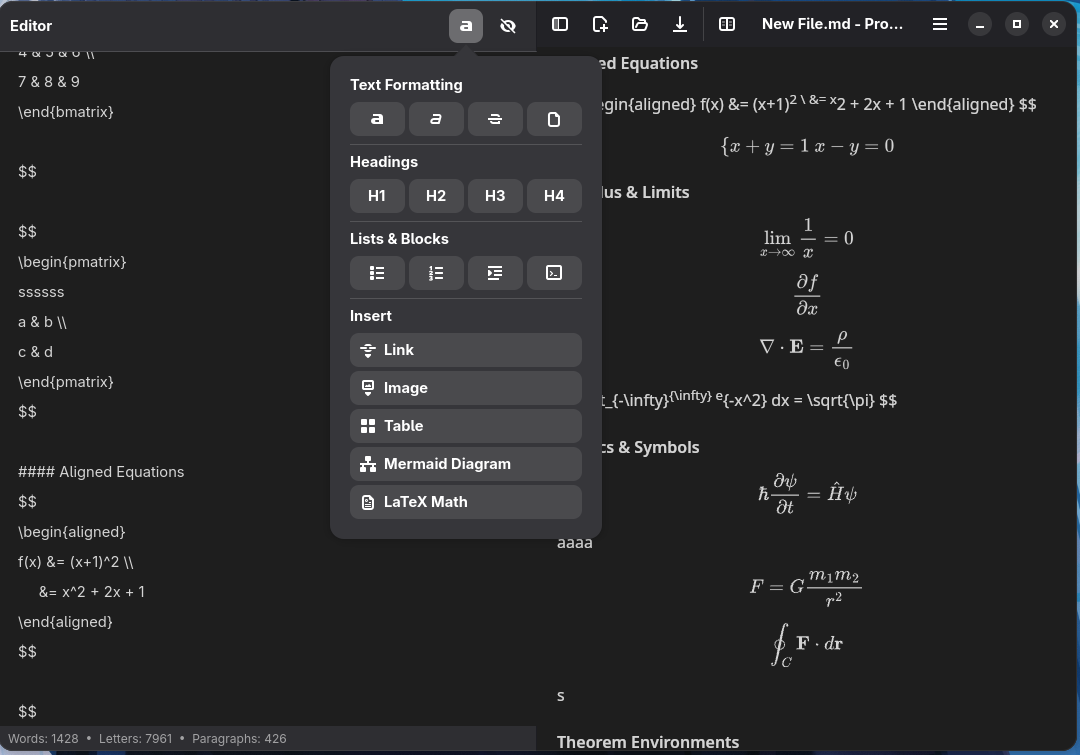Click the Paragraphs: 426 status entry
Viewport: 1080px width, 755px height.
pos(239,738)
